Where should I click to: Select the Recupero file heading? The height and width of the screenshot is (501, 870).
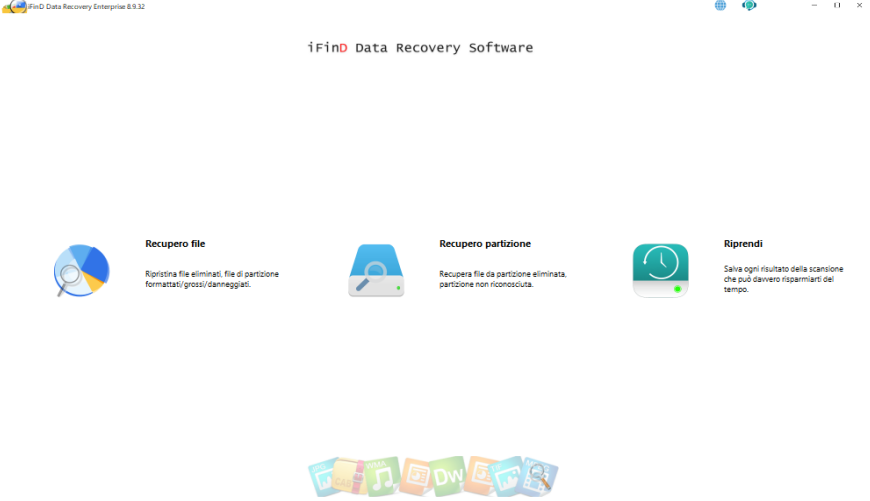click(x=175, y=244)
